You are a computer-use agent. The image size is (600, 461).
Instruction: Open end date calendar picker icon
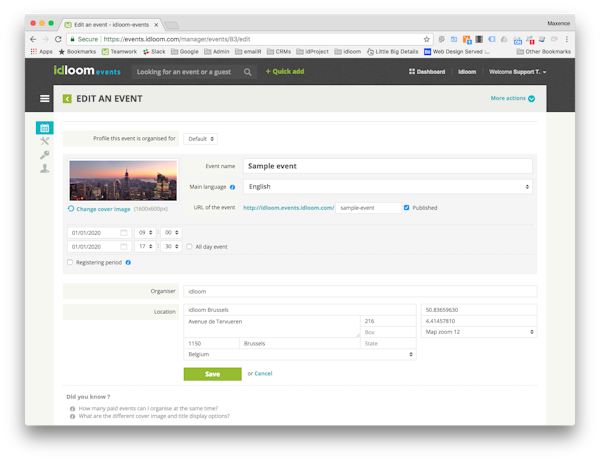point(124,247)
